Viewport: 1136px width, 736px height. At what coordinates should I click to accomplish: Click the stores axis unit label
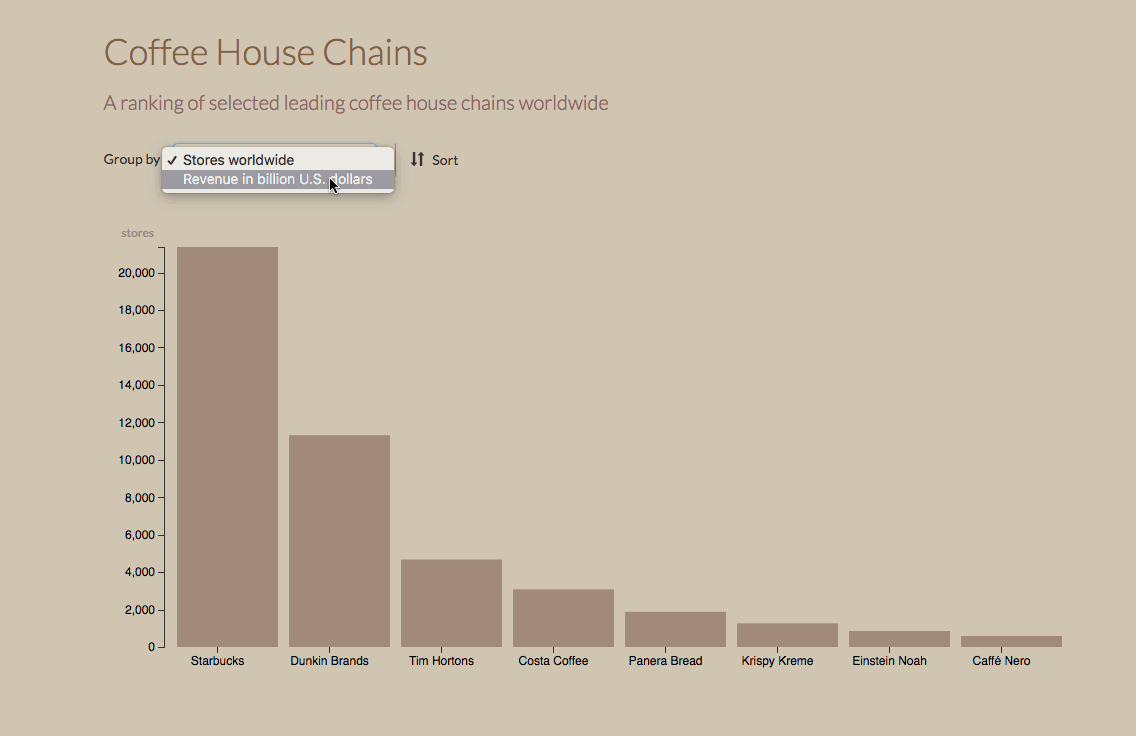point(137,233)
